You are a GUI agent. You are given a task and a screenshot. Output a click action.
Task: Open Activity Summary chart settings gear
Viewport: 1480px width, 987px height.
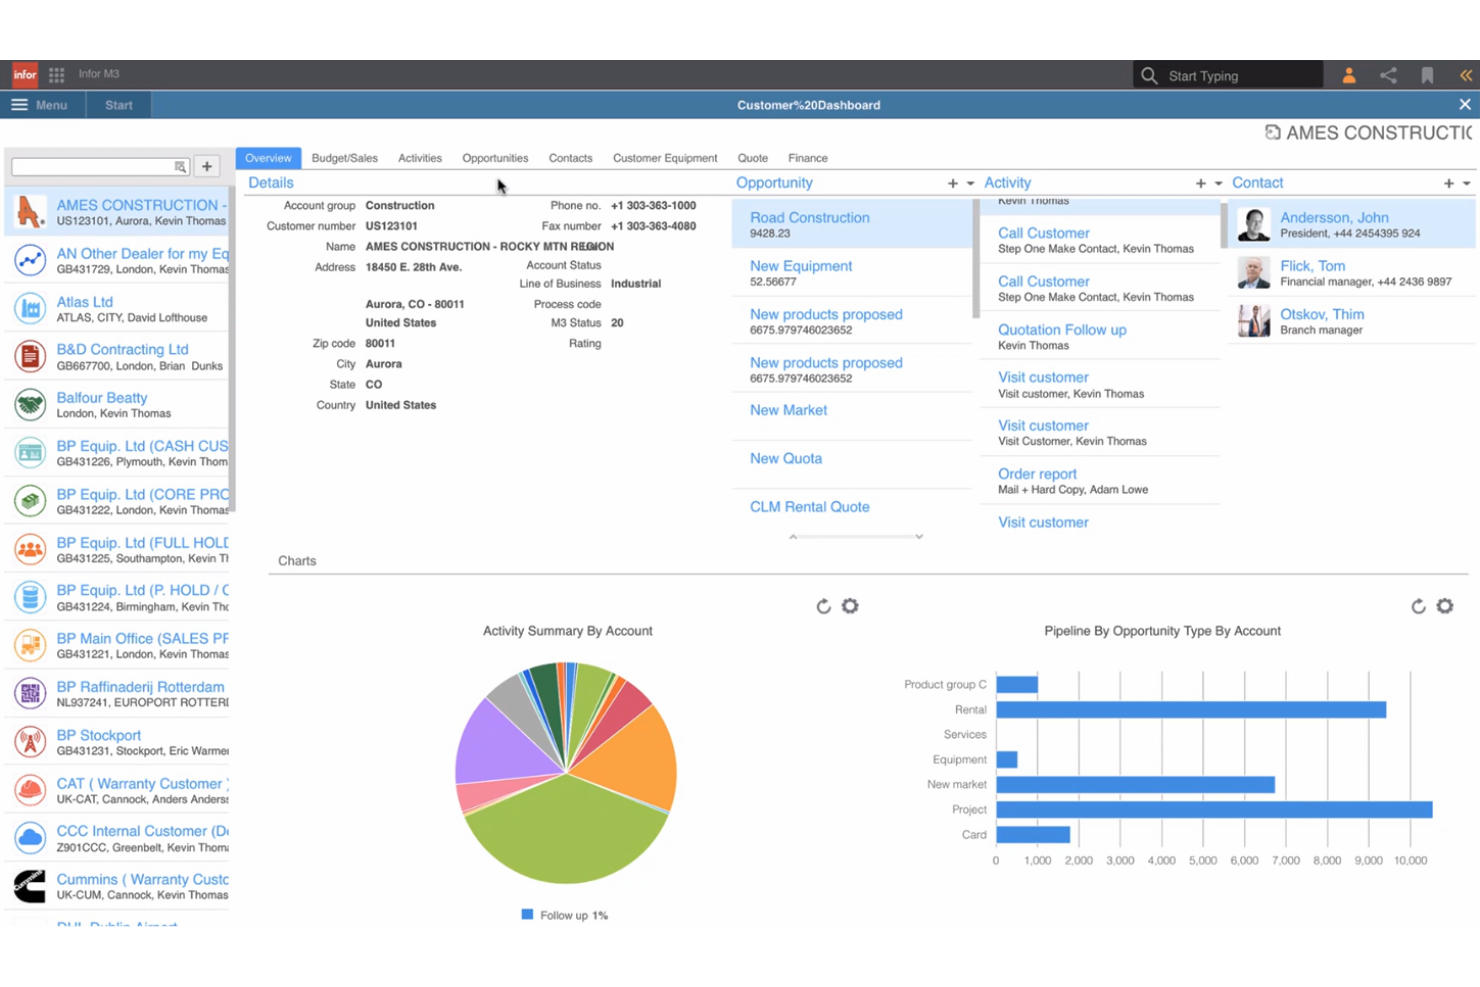coord(850,606)
